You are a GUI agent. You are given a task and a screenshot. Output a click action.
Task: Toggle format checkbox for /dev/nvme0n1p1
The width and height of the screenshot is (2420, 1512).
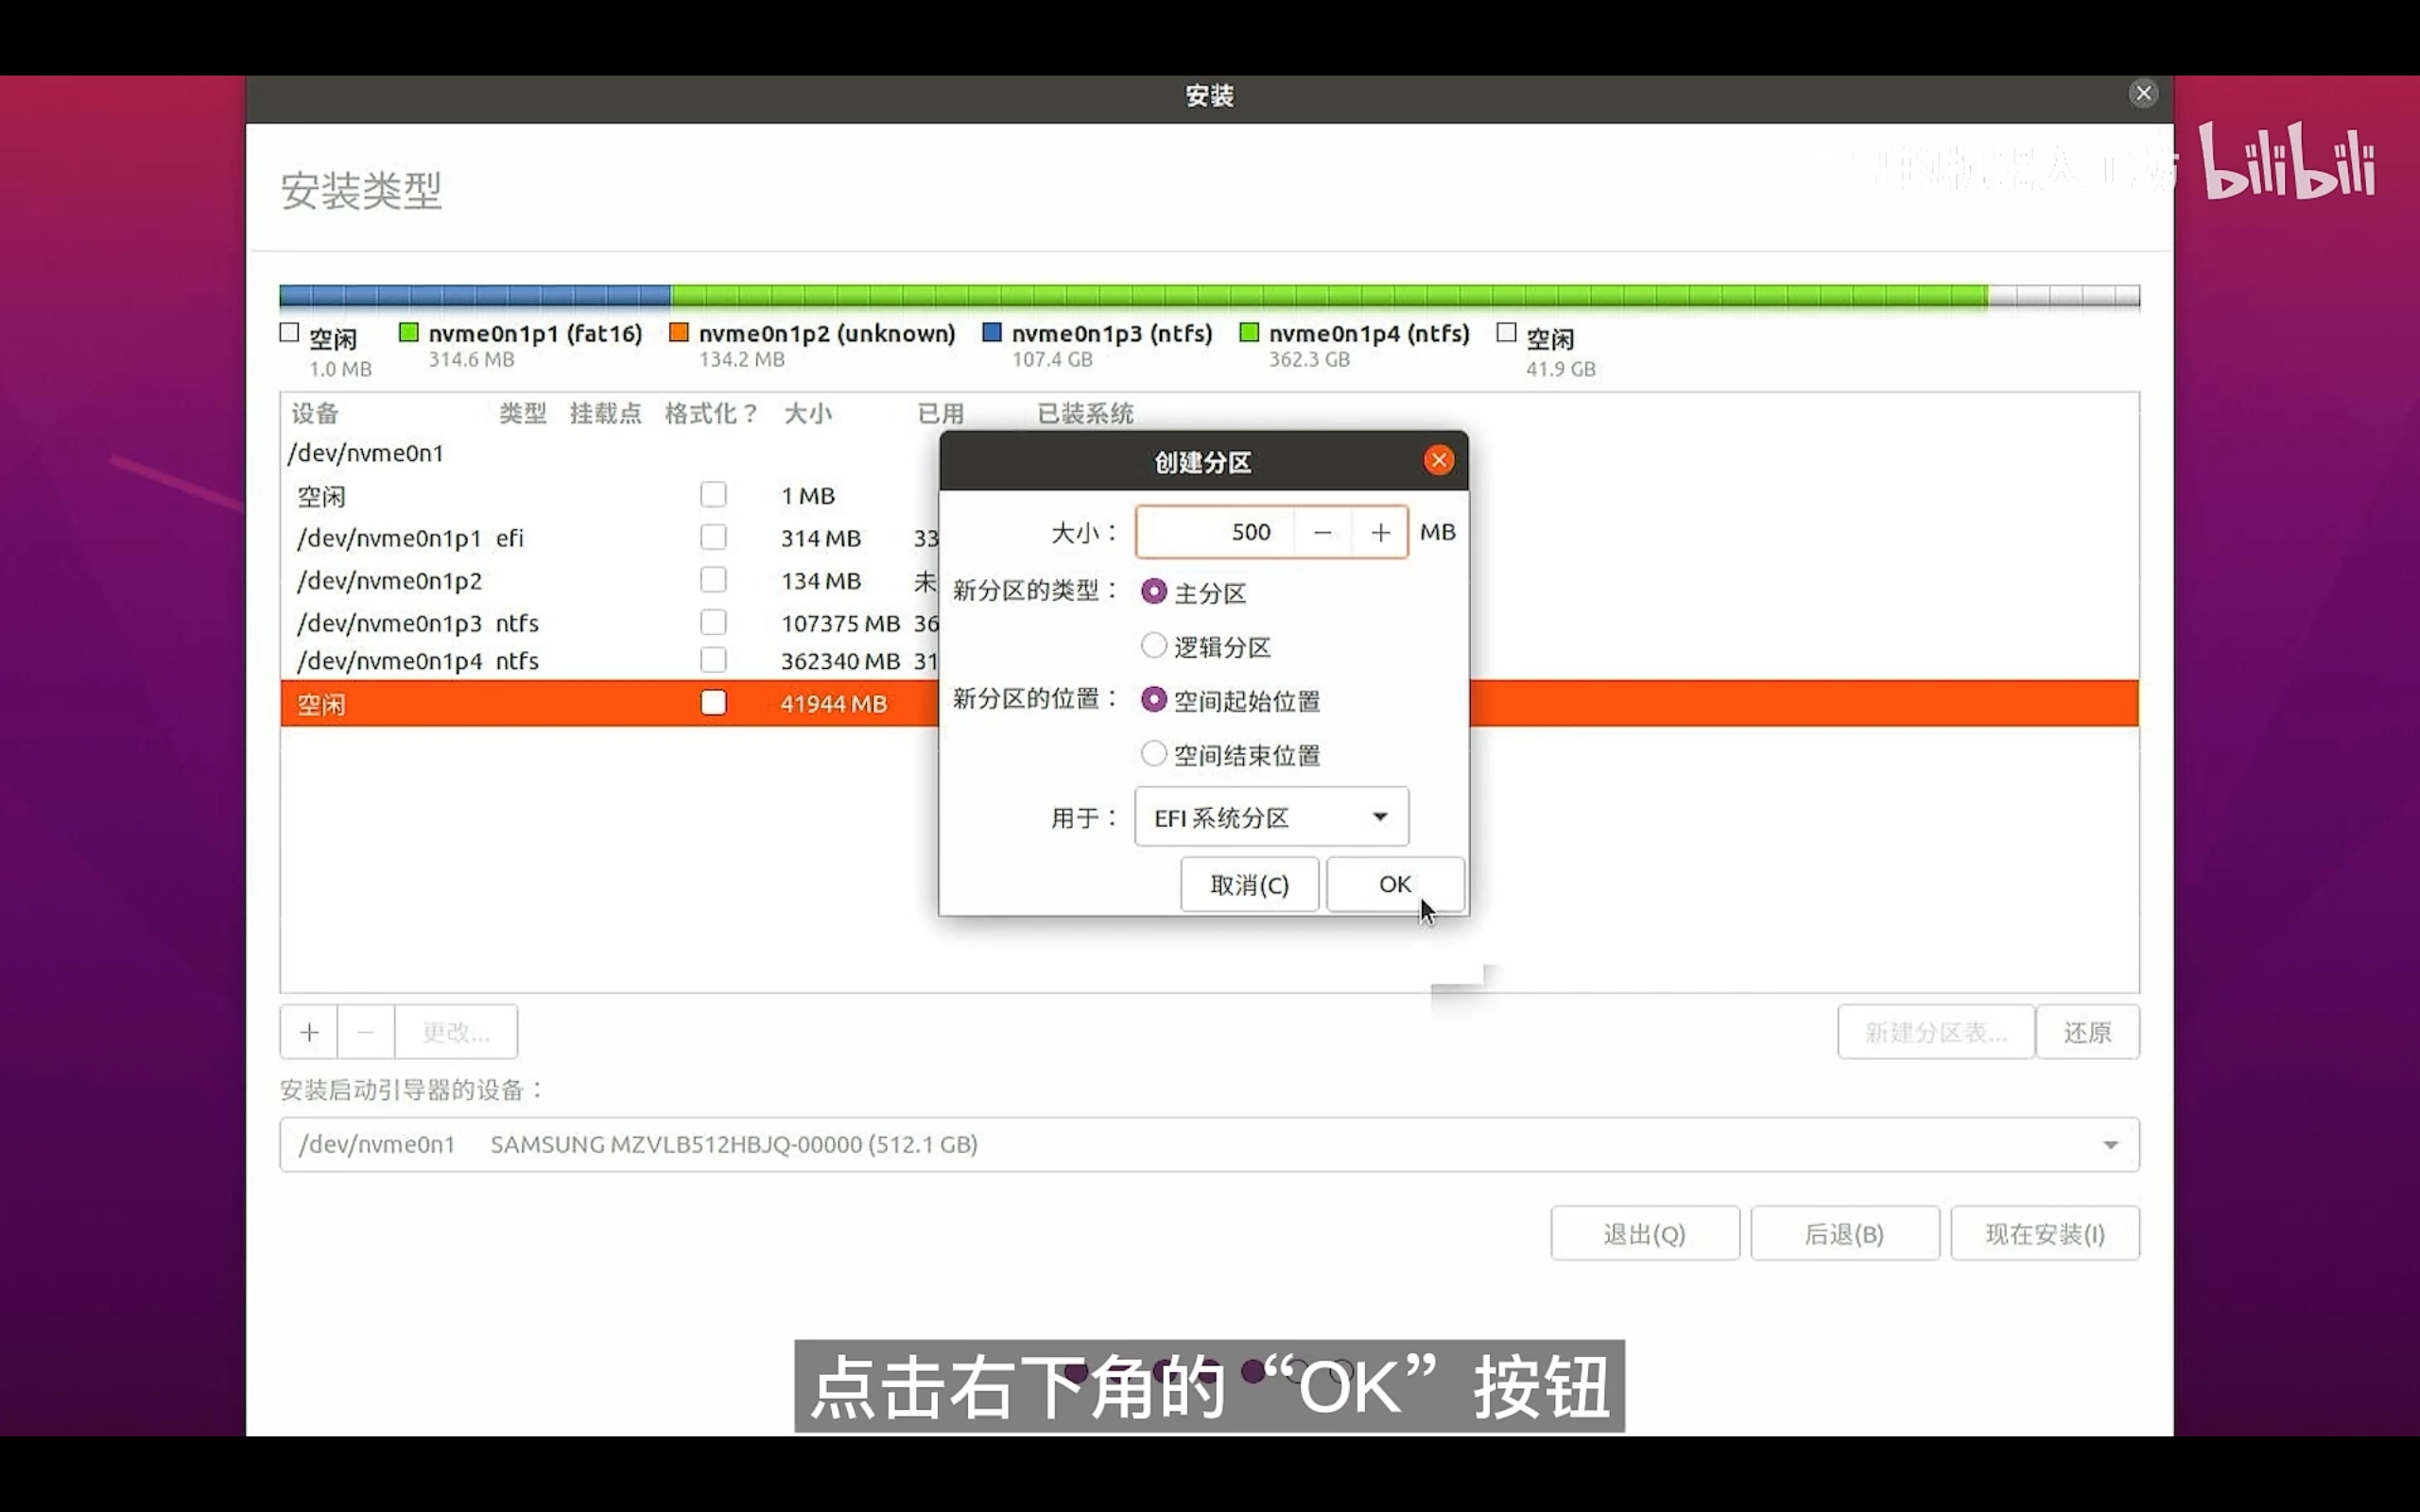713,538
